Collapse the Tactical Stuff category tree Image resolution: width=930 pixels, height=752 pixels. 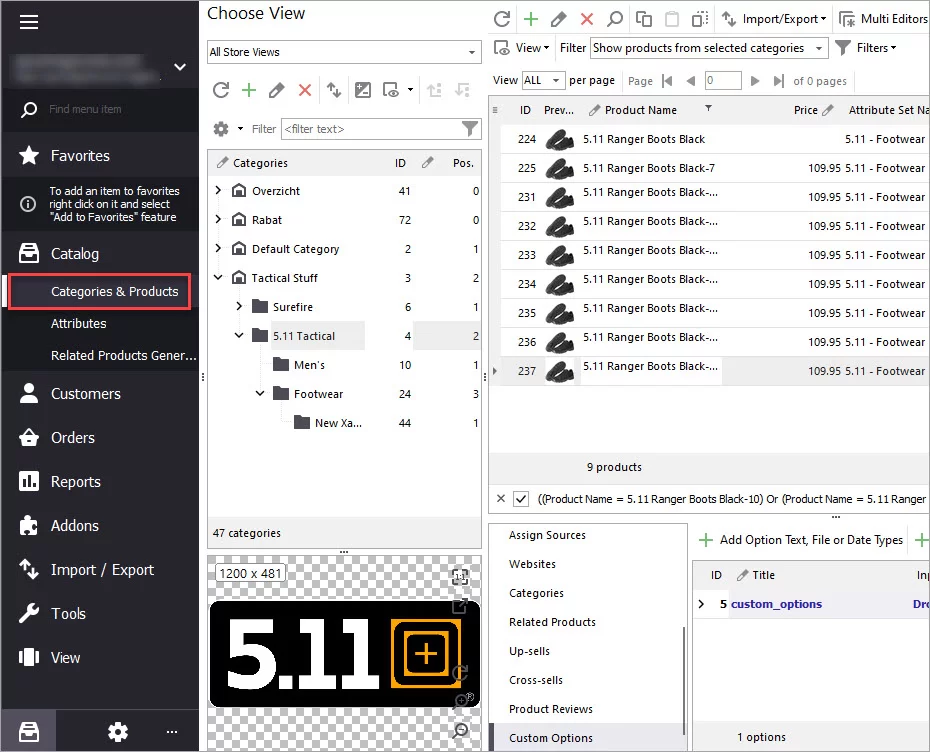218,278
